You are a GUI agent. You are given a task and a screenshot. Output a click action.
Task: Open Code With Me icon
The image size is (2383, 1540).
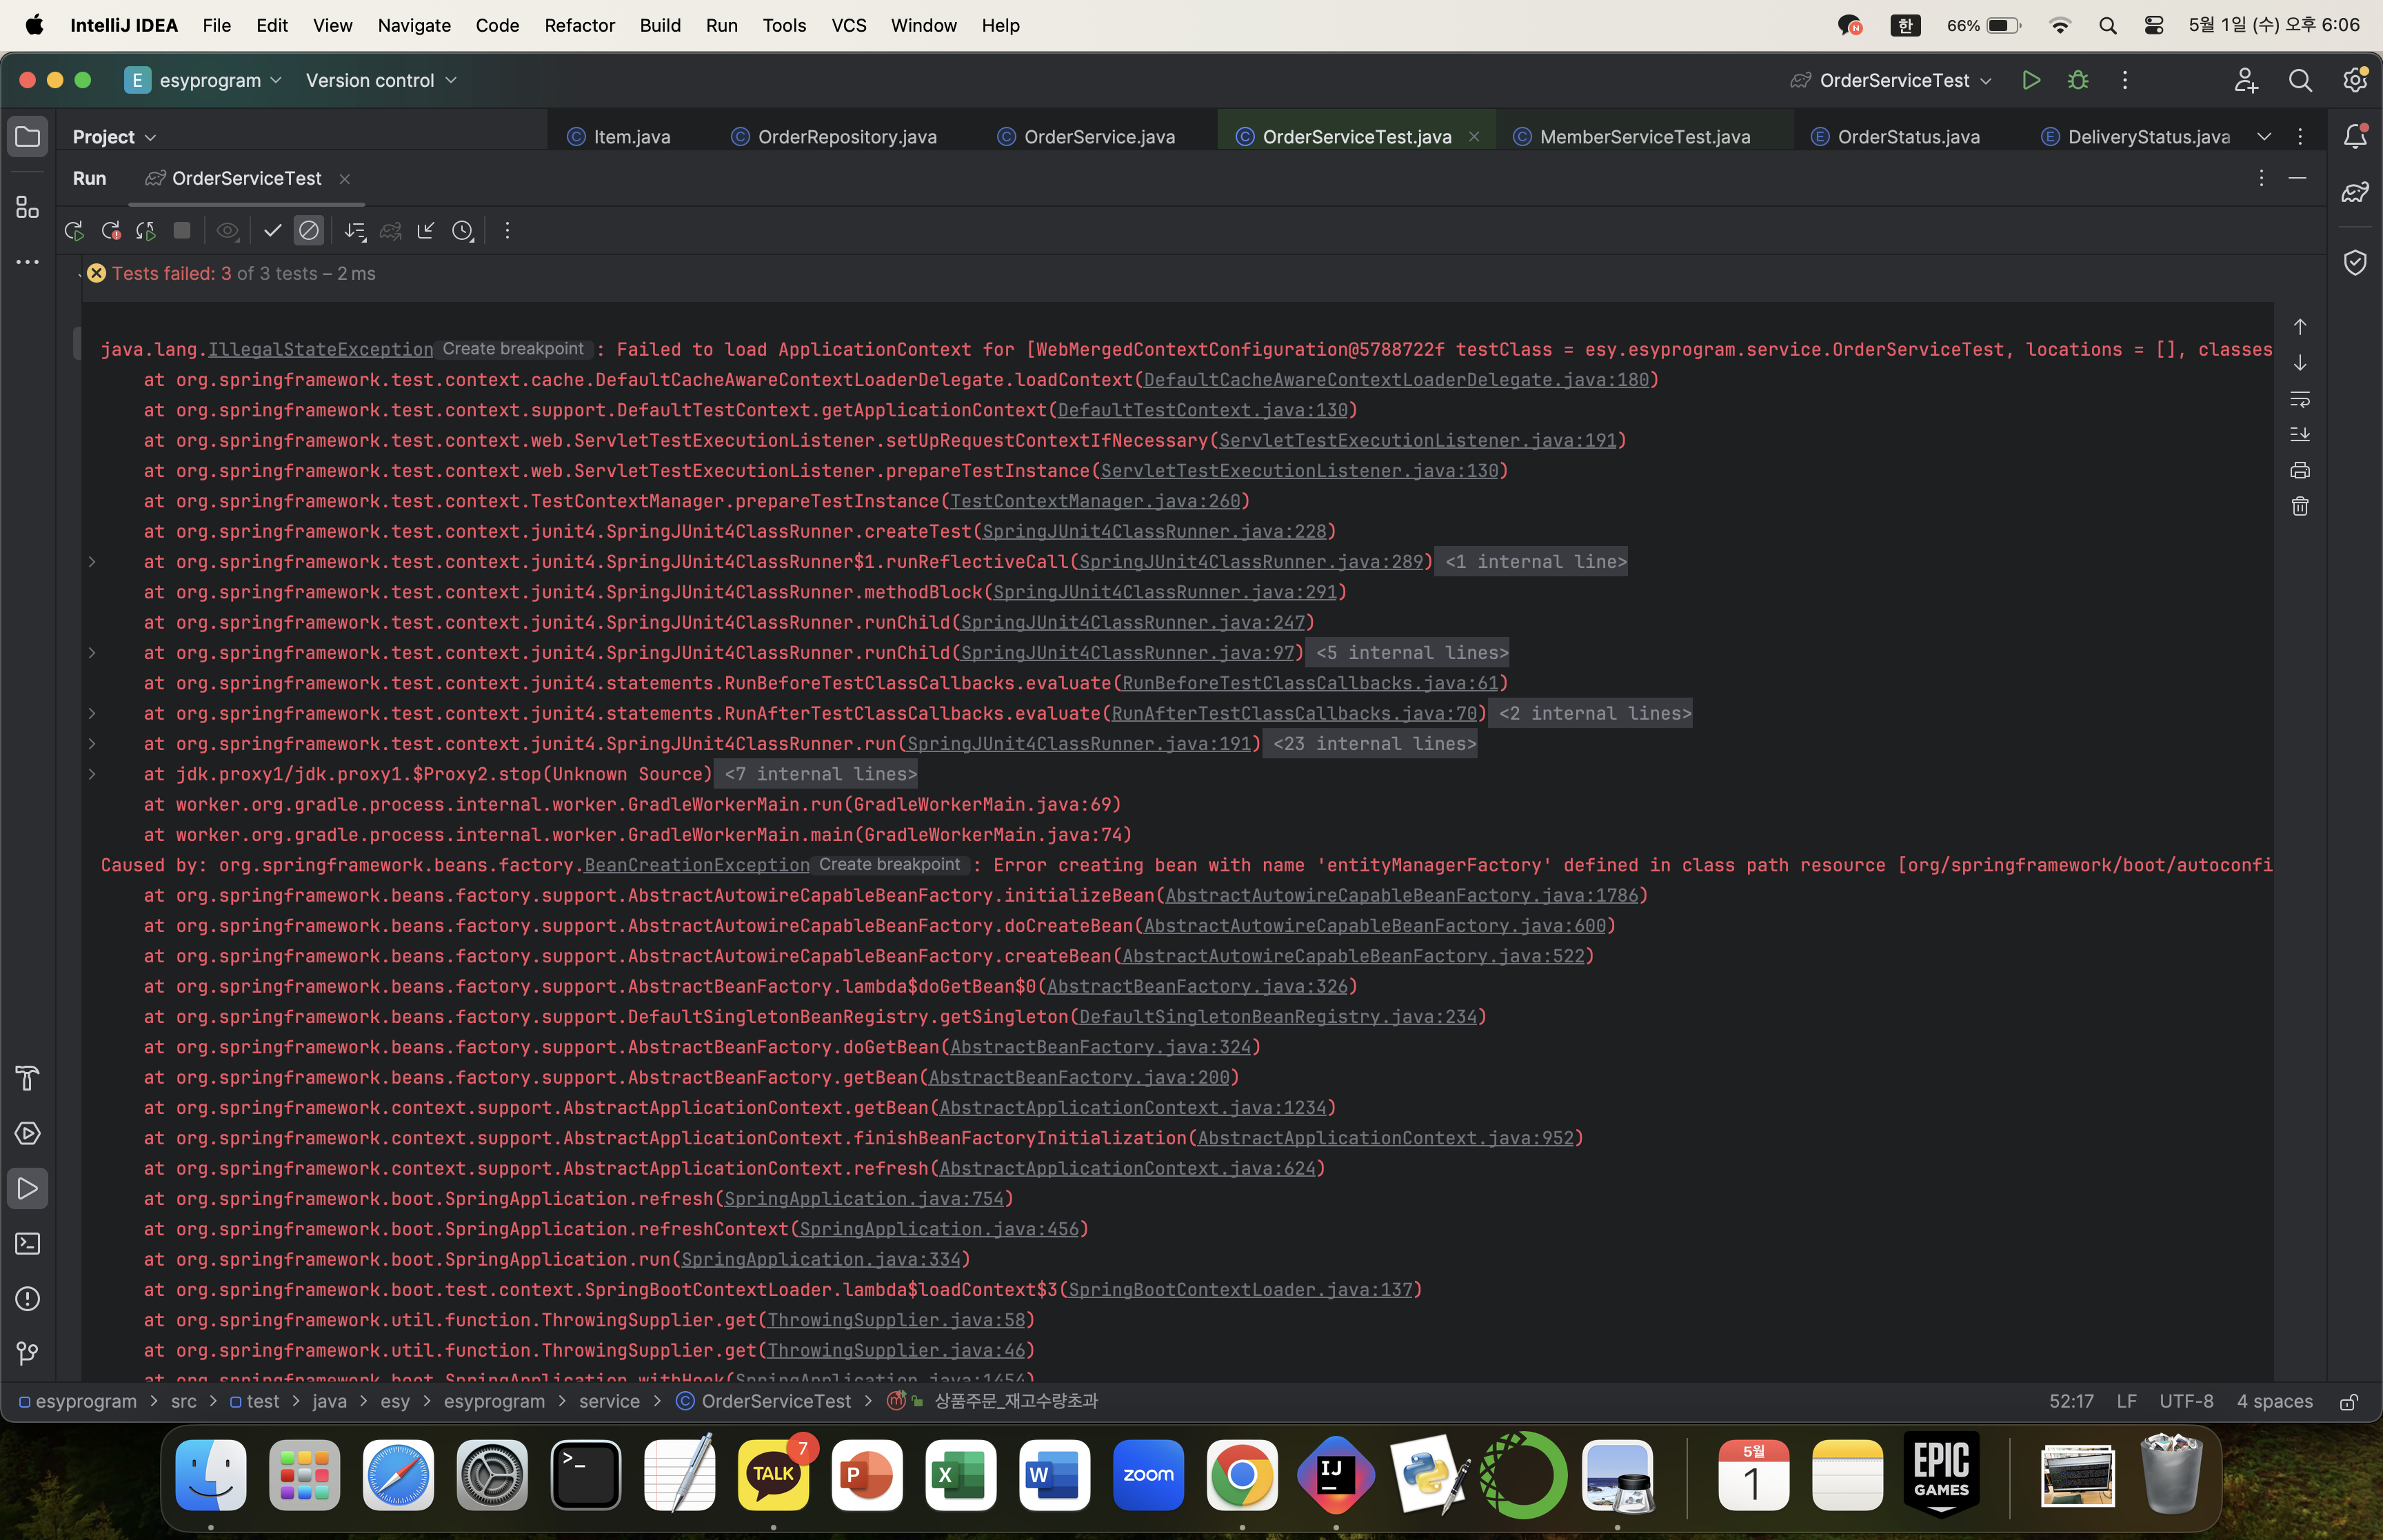coord(2246,80)
